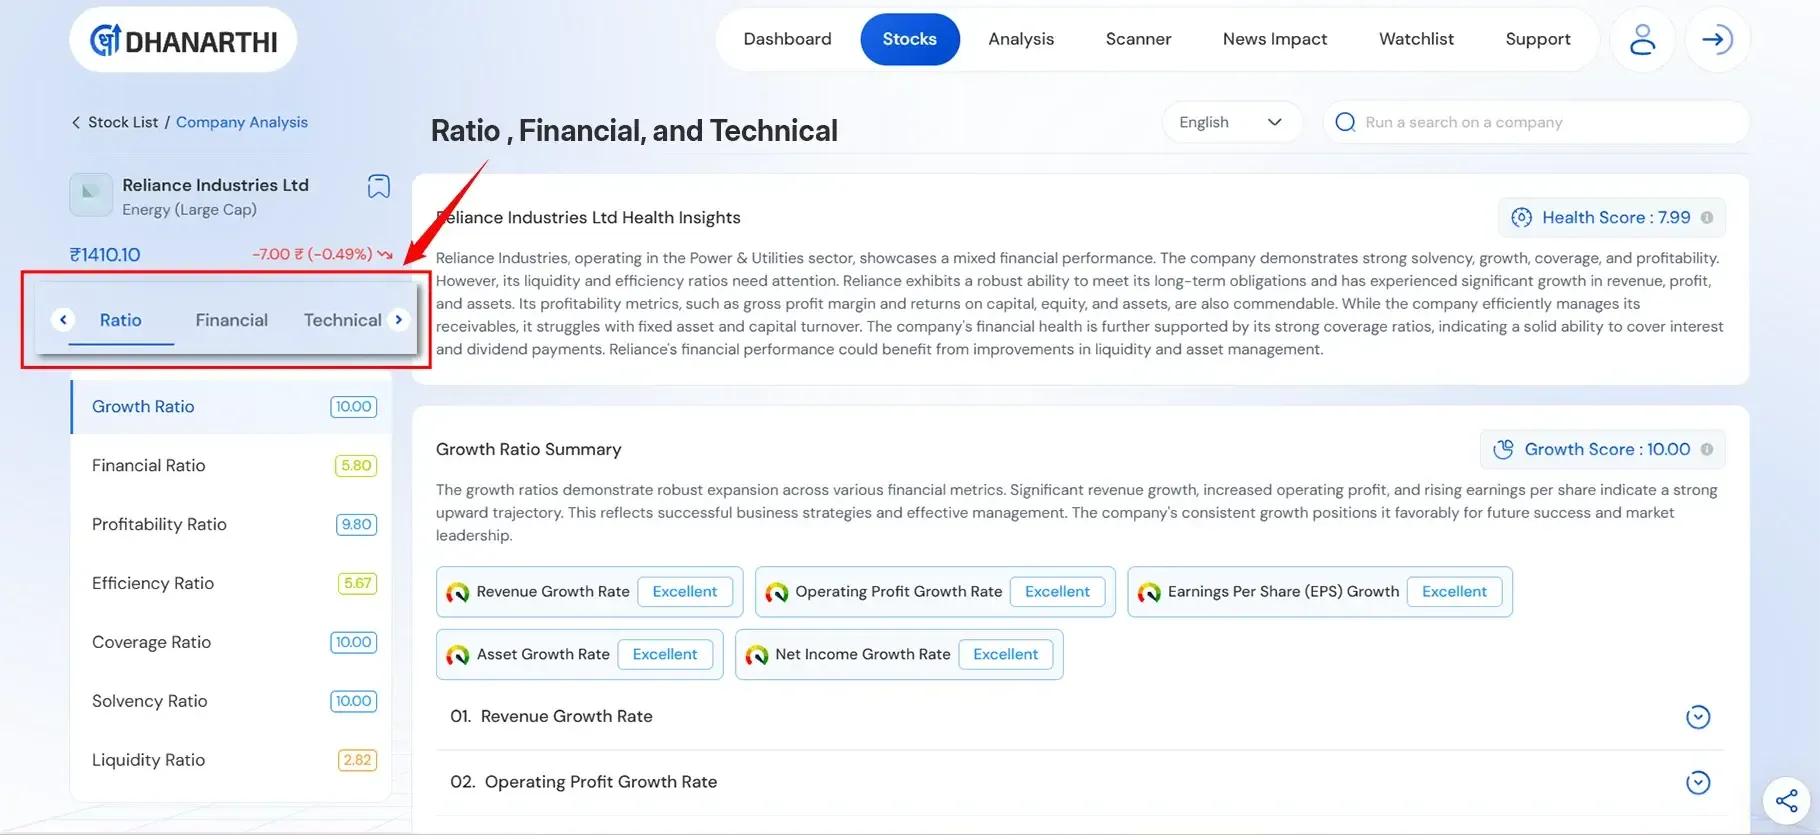Viewport: 1820px width, 835px height.
Task: Go to Watchlist
Action: click(1416, 39)
